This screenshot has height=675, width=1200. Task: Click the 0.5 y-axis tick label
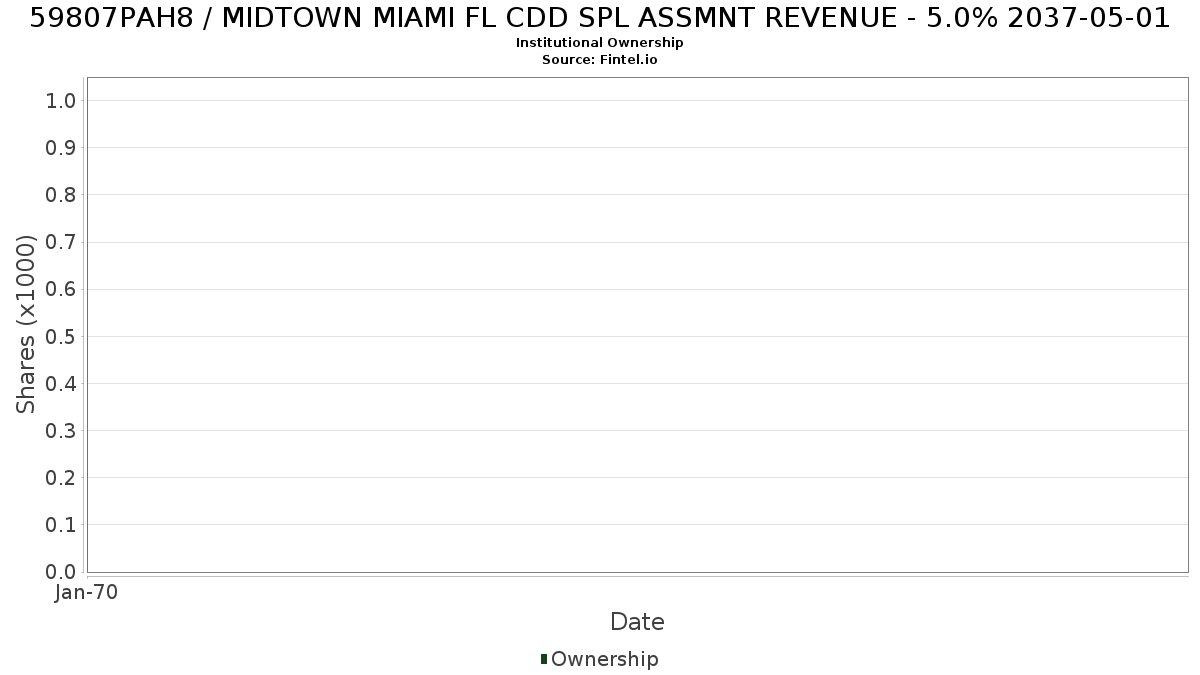click(61, 336)
